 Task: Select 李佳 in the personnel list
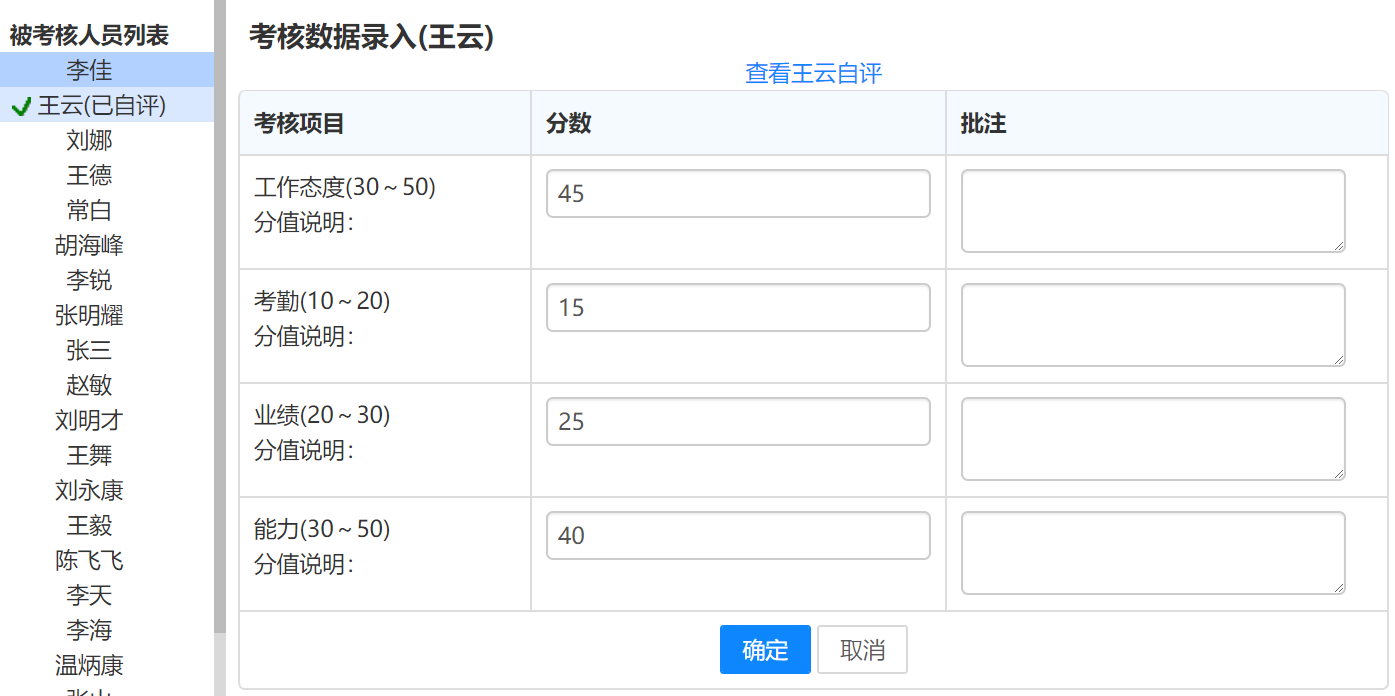[x=89, y=70]
